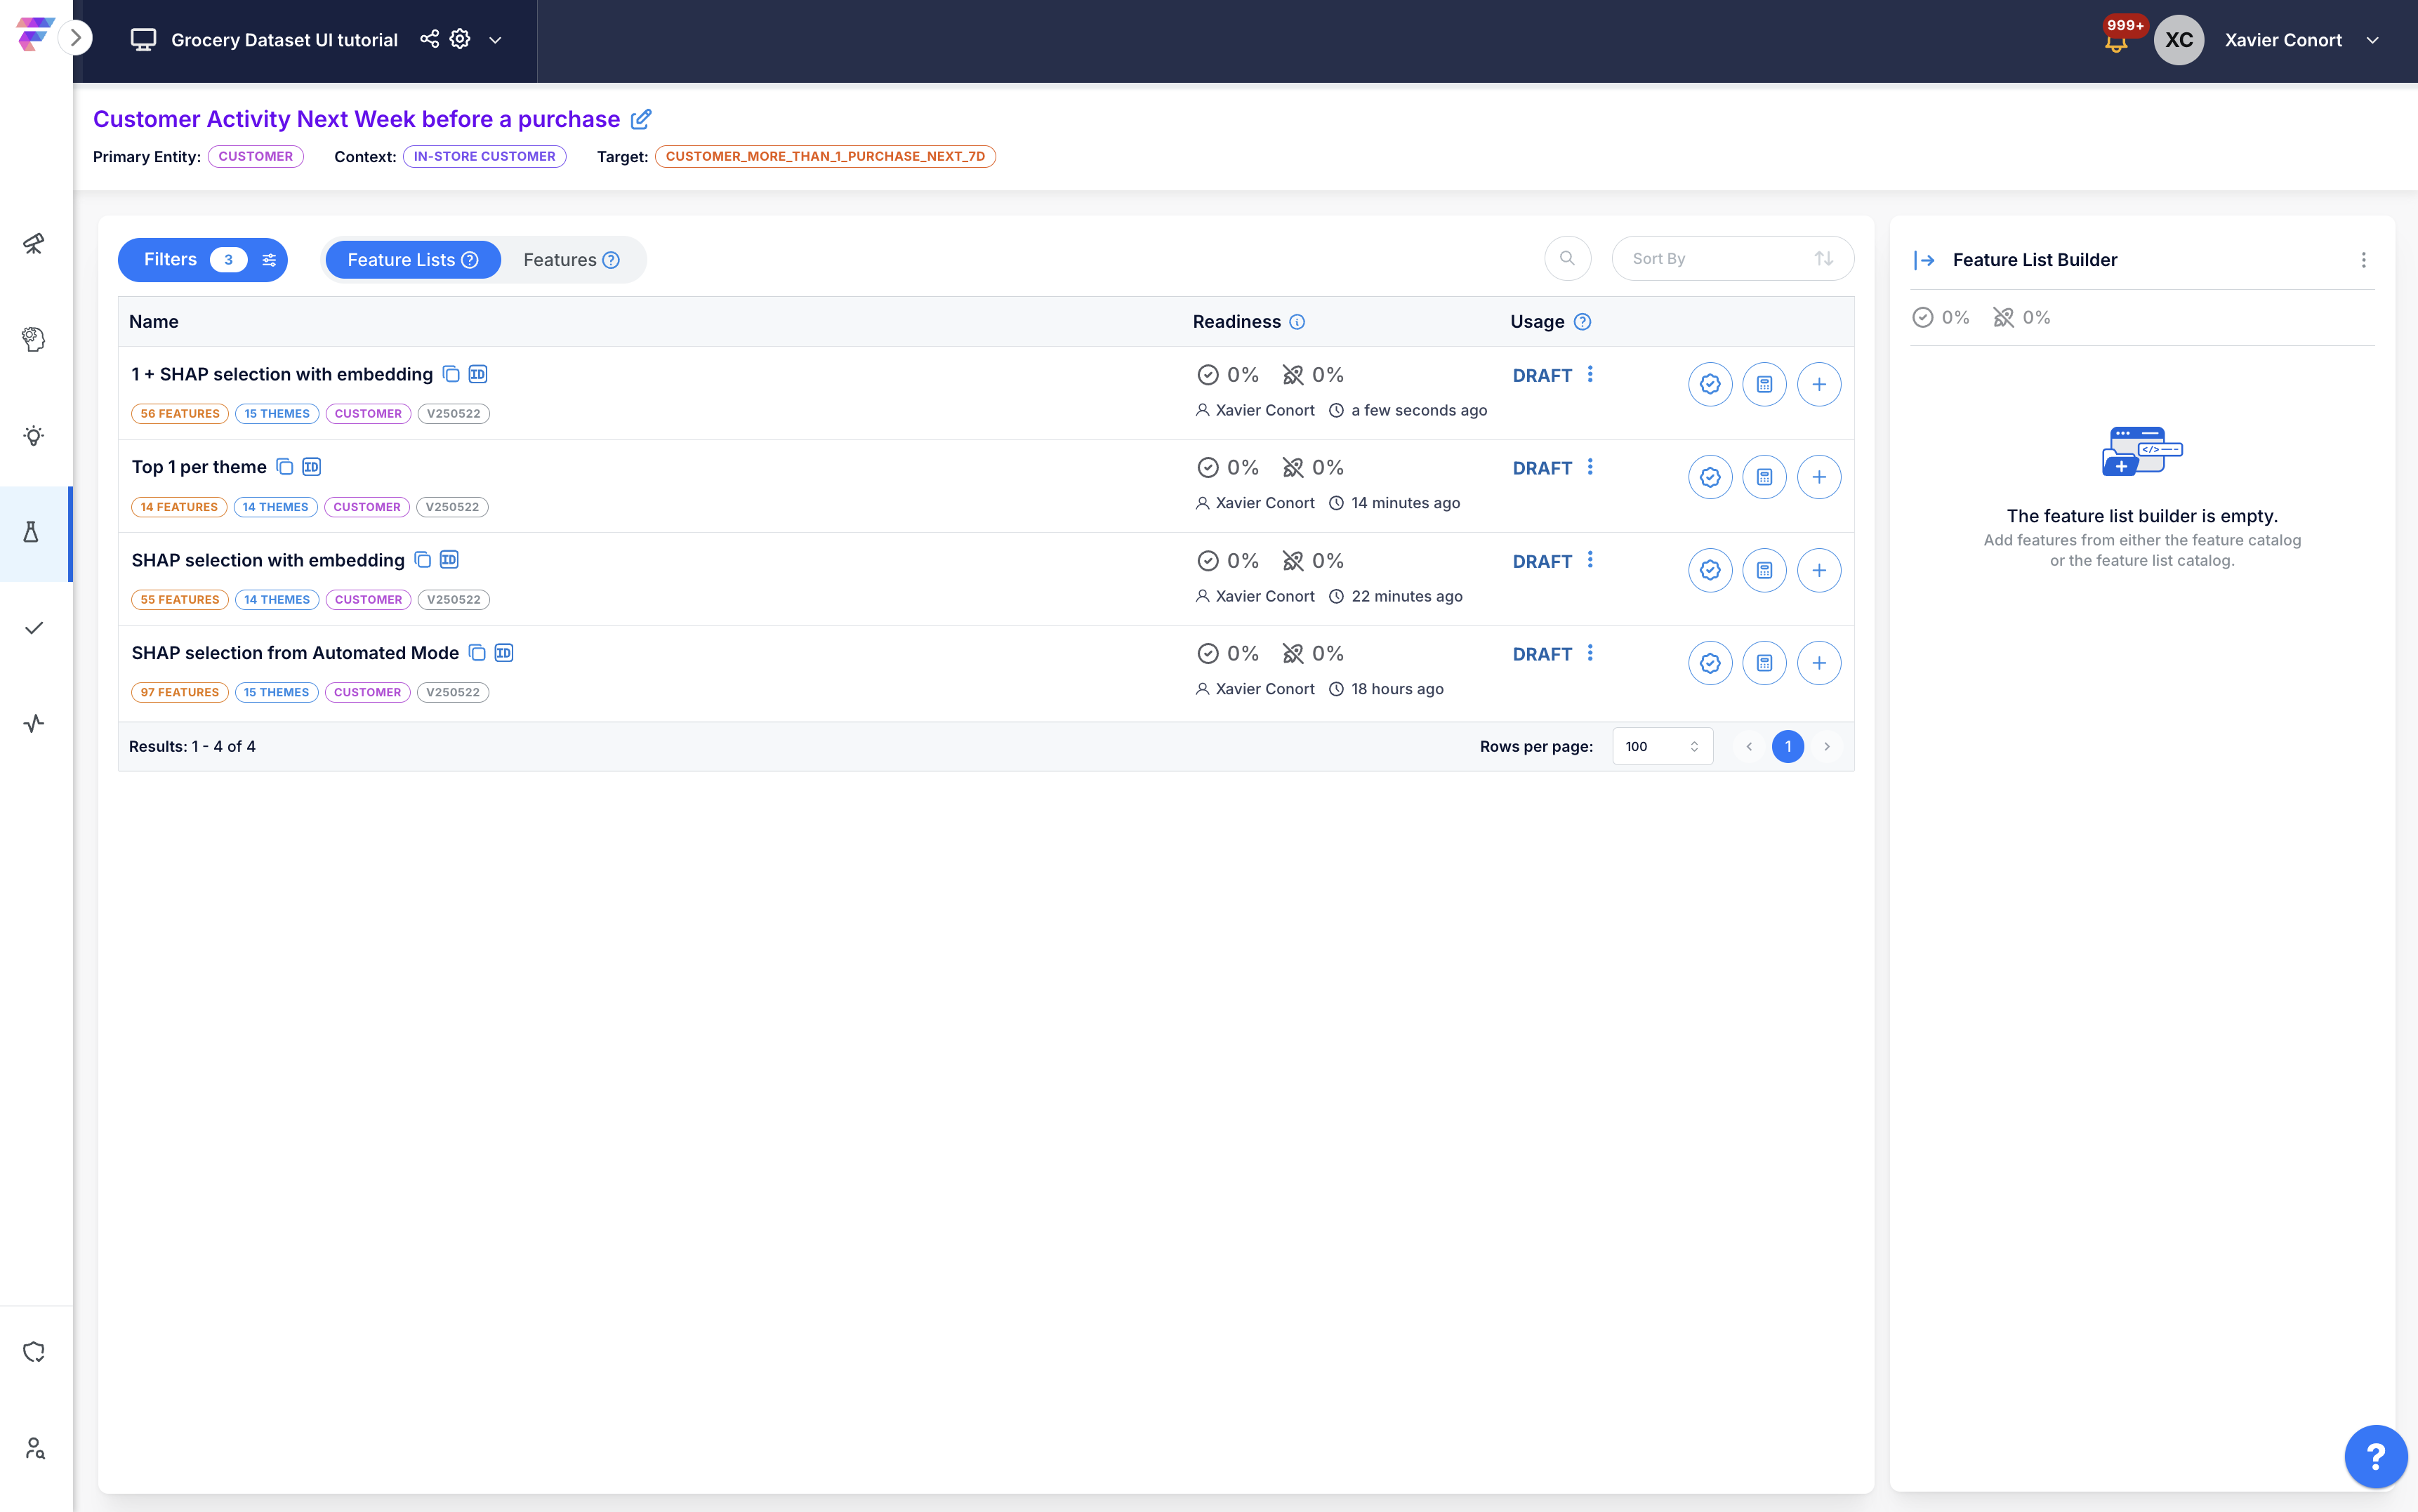Open the flask icon in the left sidebar

point(32,532)
